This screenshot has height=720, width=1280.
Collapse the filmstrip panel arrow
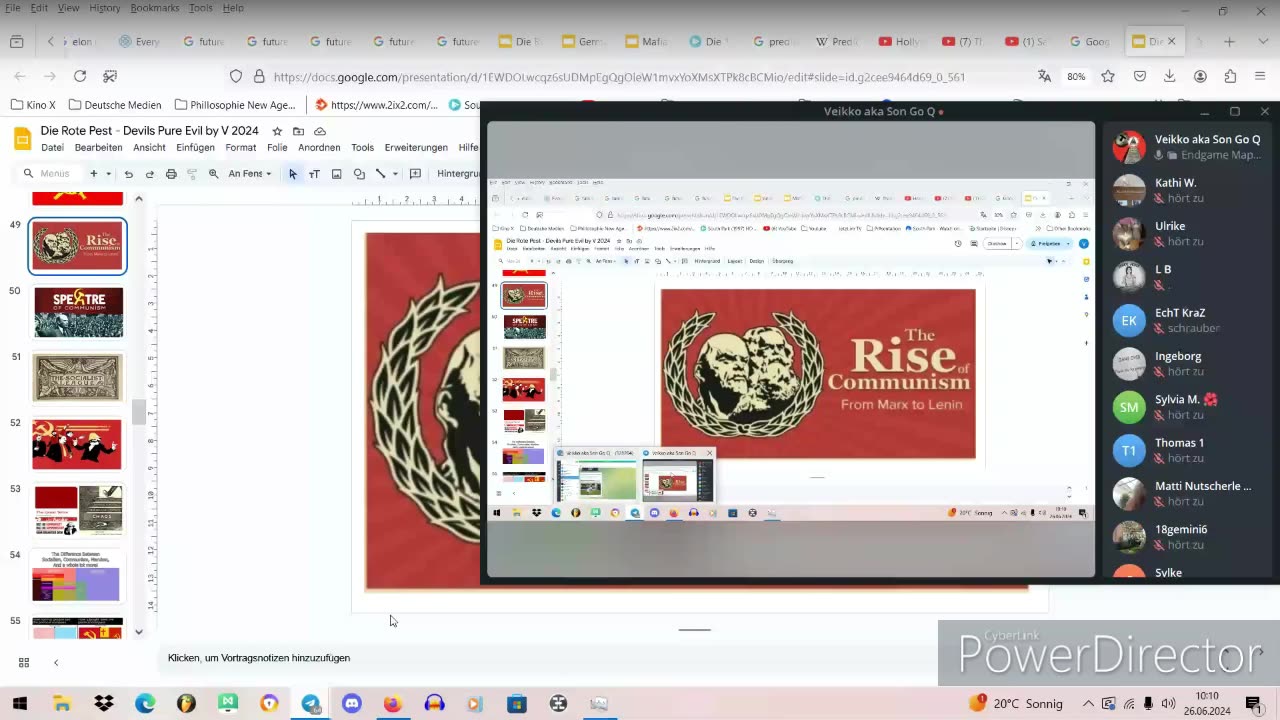pyautogui.click(x=56, y=662)
